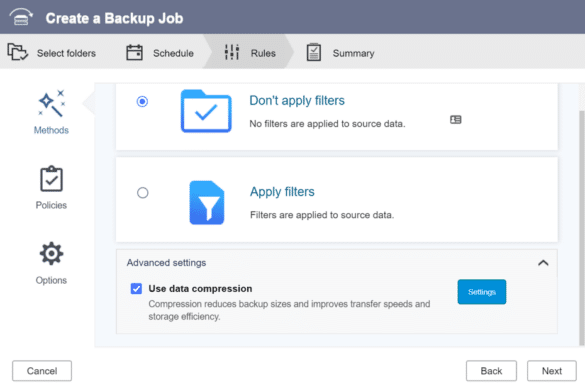
Task: Open the Options gear icon
Action: pos(51,254)
